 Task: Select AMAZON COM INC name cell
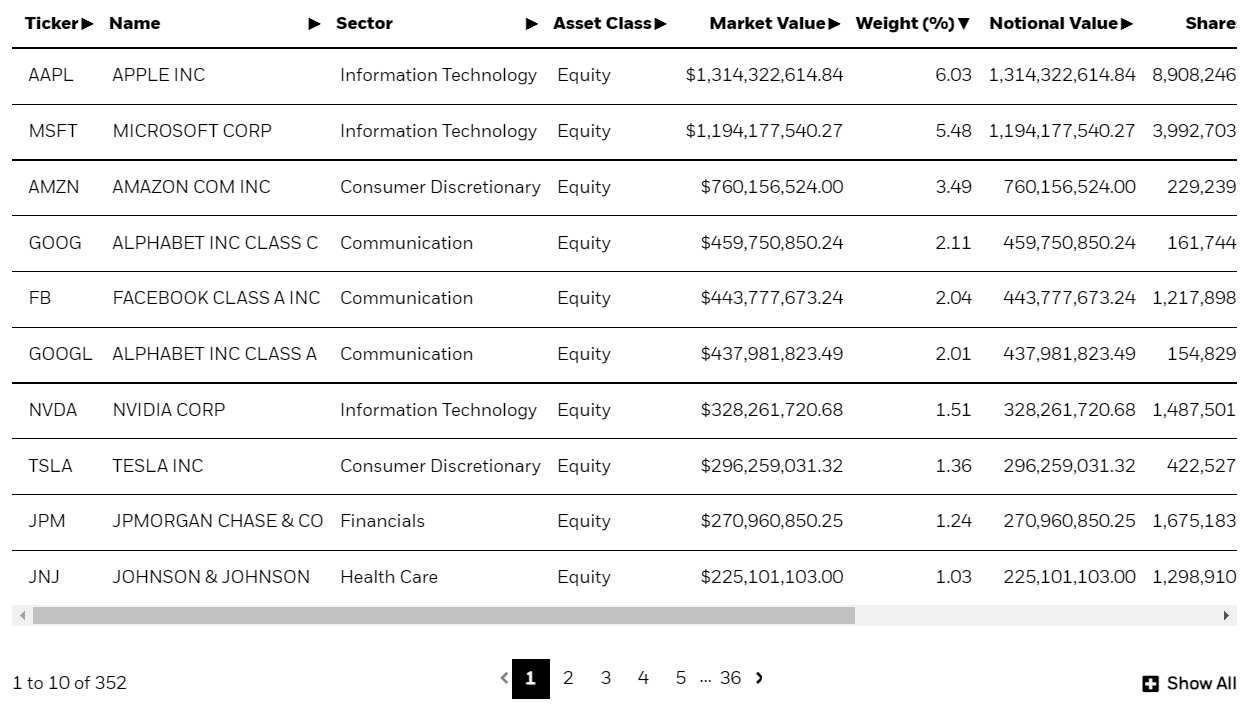(191, 187)
